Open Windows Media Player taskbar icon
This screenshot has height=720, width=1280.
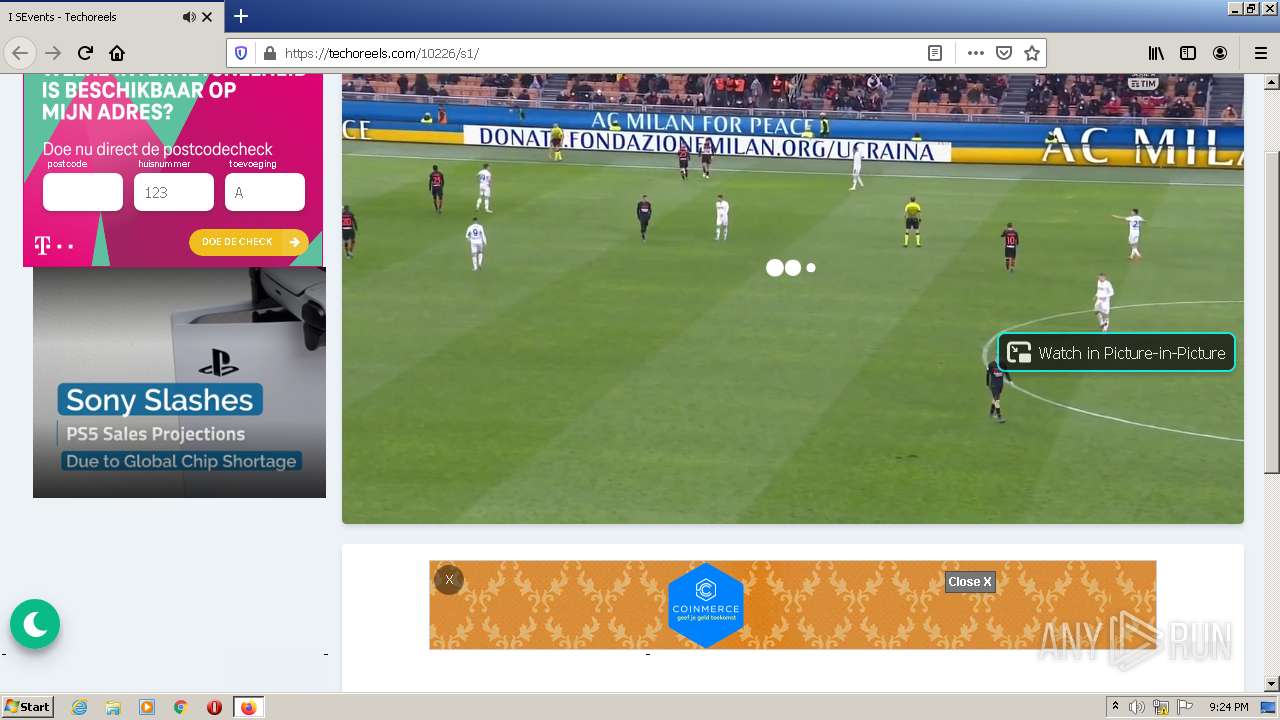pyautogui.click(x=147, y=707)
